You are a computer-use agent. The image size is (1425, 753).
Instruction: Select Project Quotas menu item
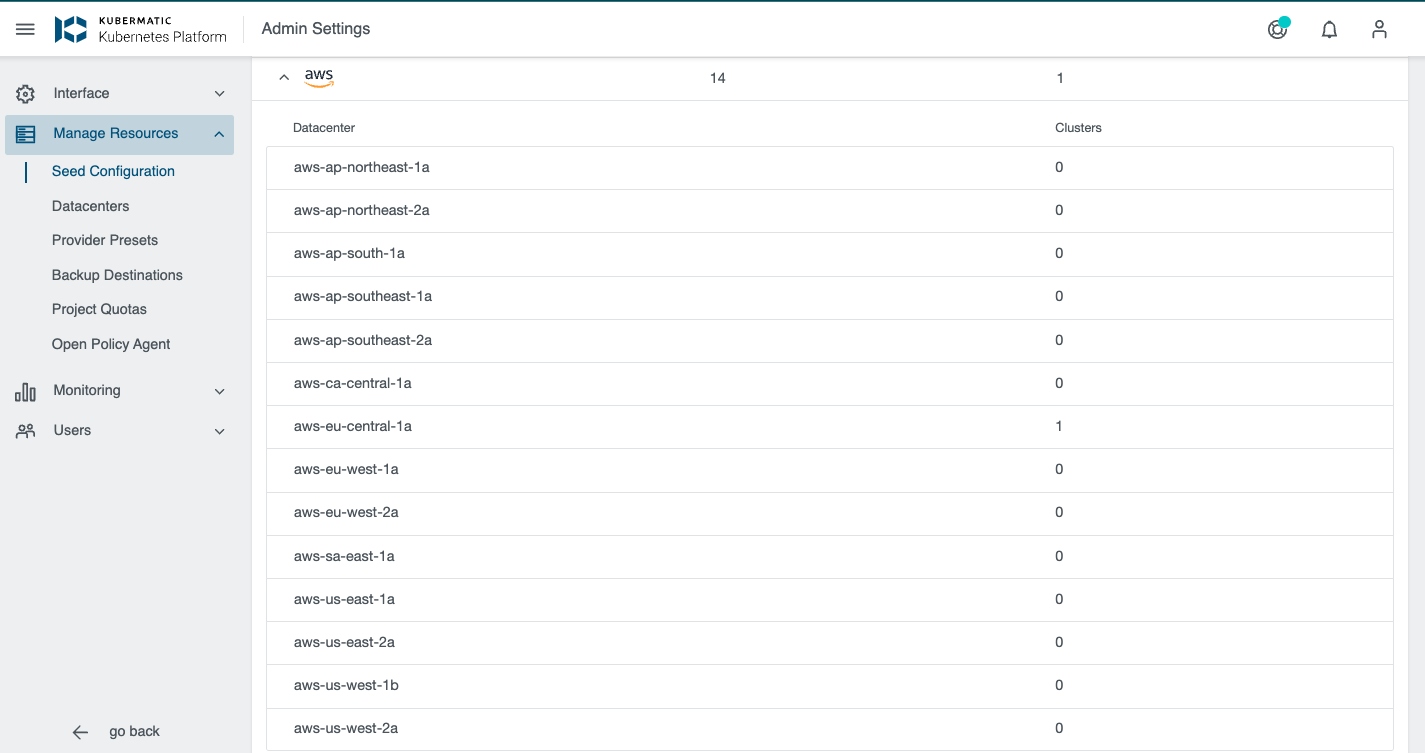tap(99, 309)
